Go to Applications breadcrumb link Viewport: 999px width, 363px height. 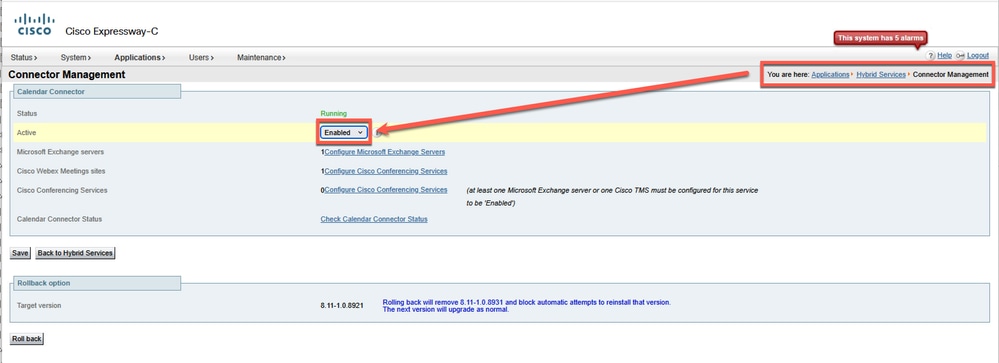point(830,75)
